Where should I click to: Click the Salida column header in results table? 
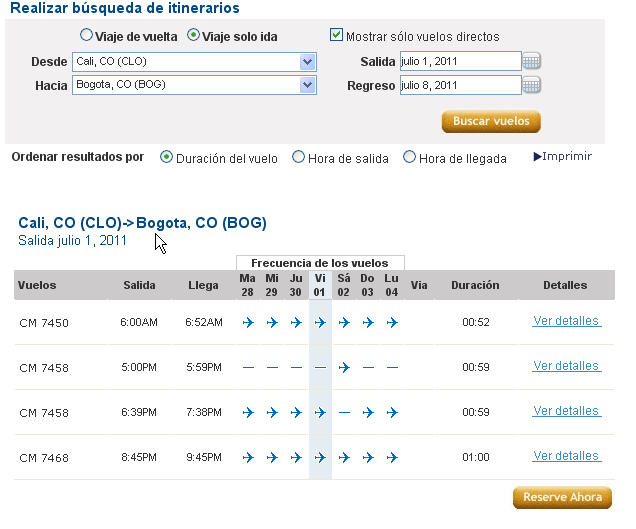[x=139, y=285]
